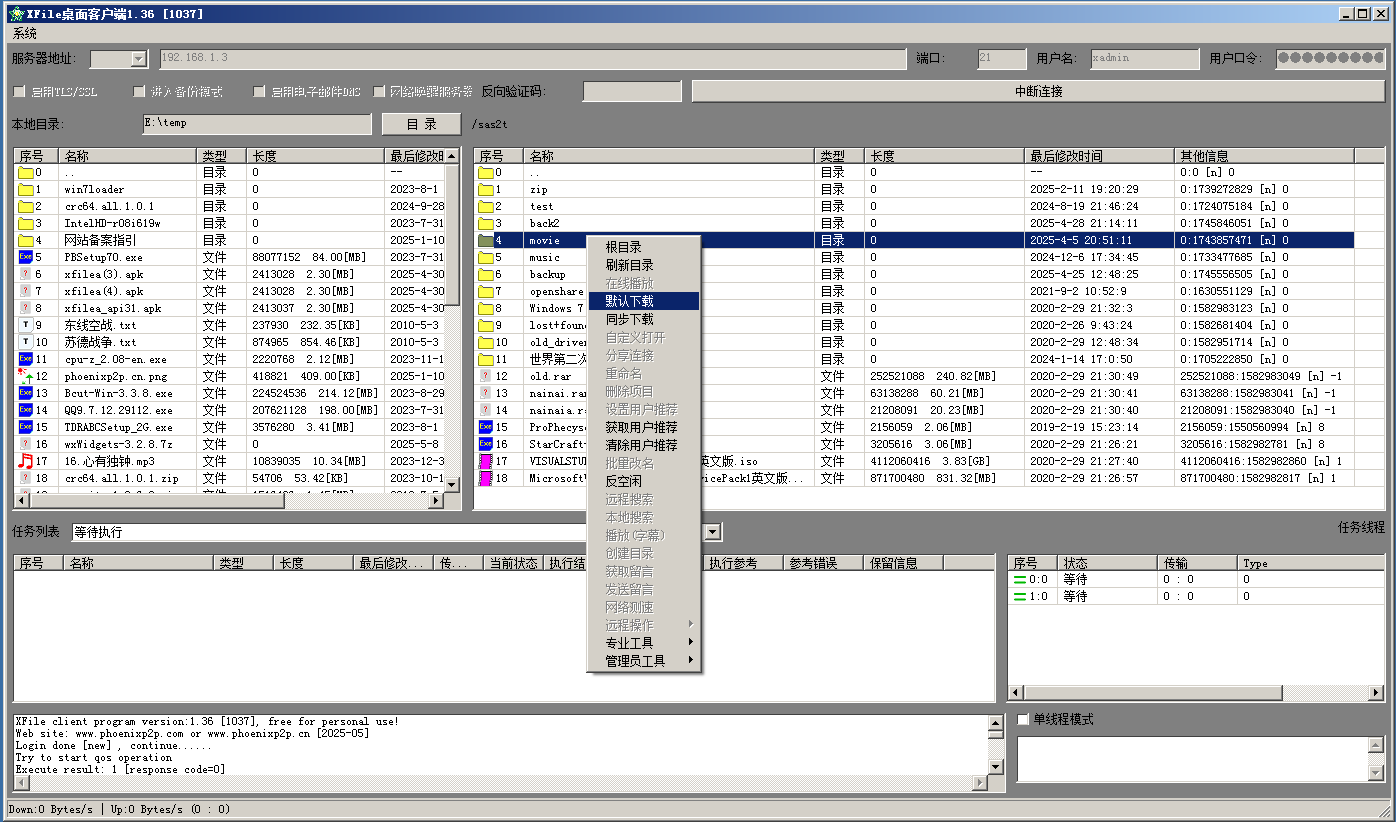The width and height of the screenshot is (1396, 822).
Task: Open the 服务器地址 dropdown
Action: tap(138, 59)
